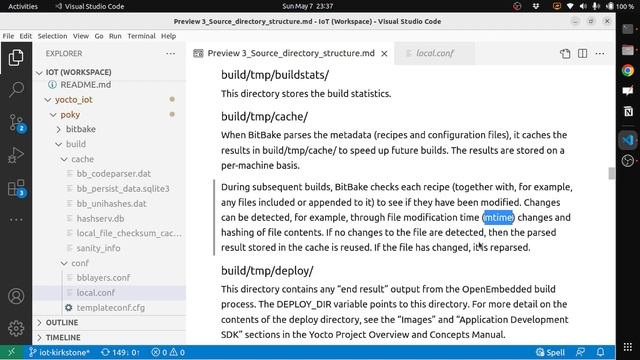Select local.conf in explorer tree
The height and width of the screenshot is (360, 640).
pyautogui.click(x=109, y=293)
